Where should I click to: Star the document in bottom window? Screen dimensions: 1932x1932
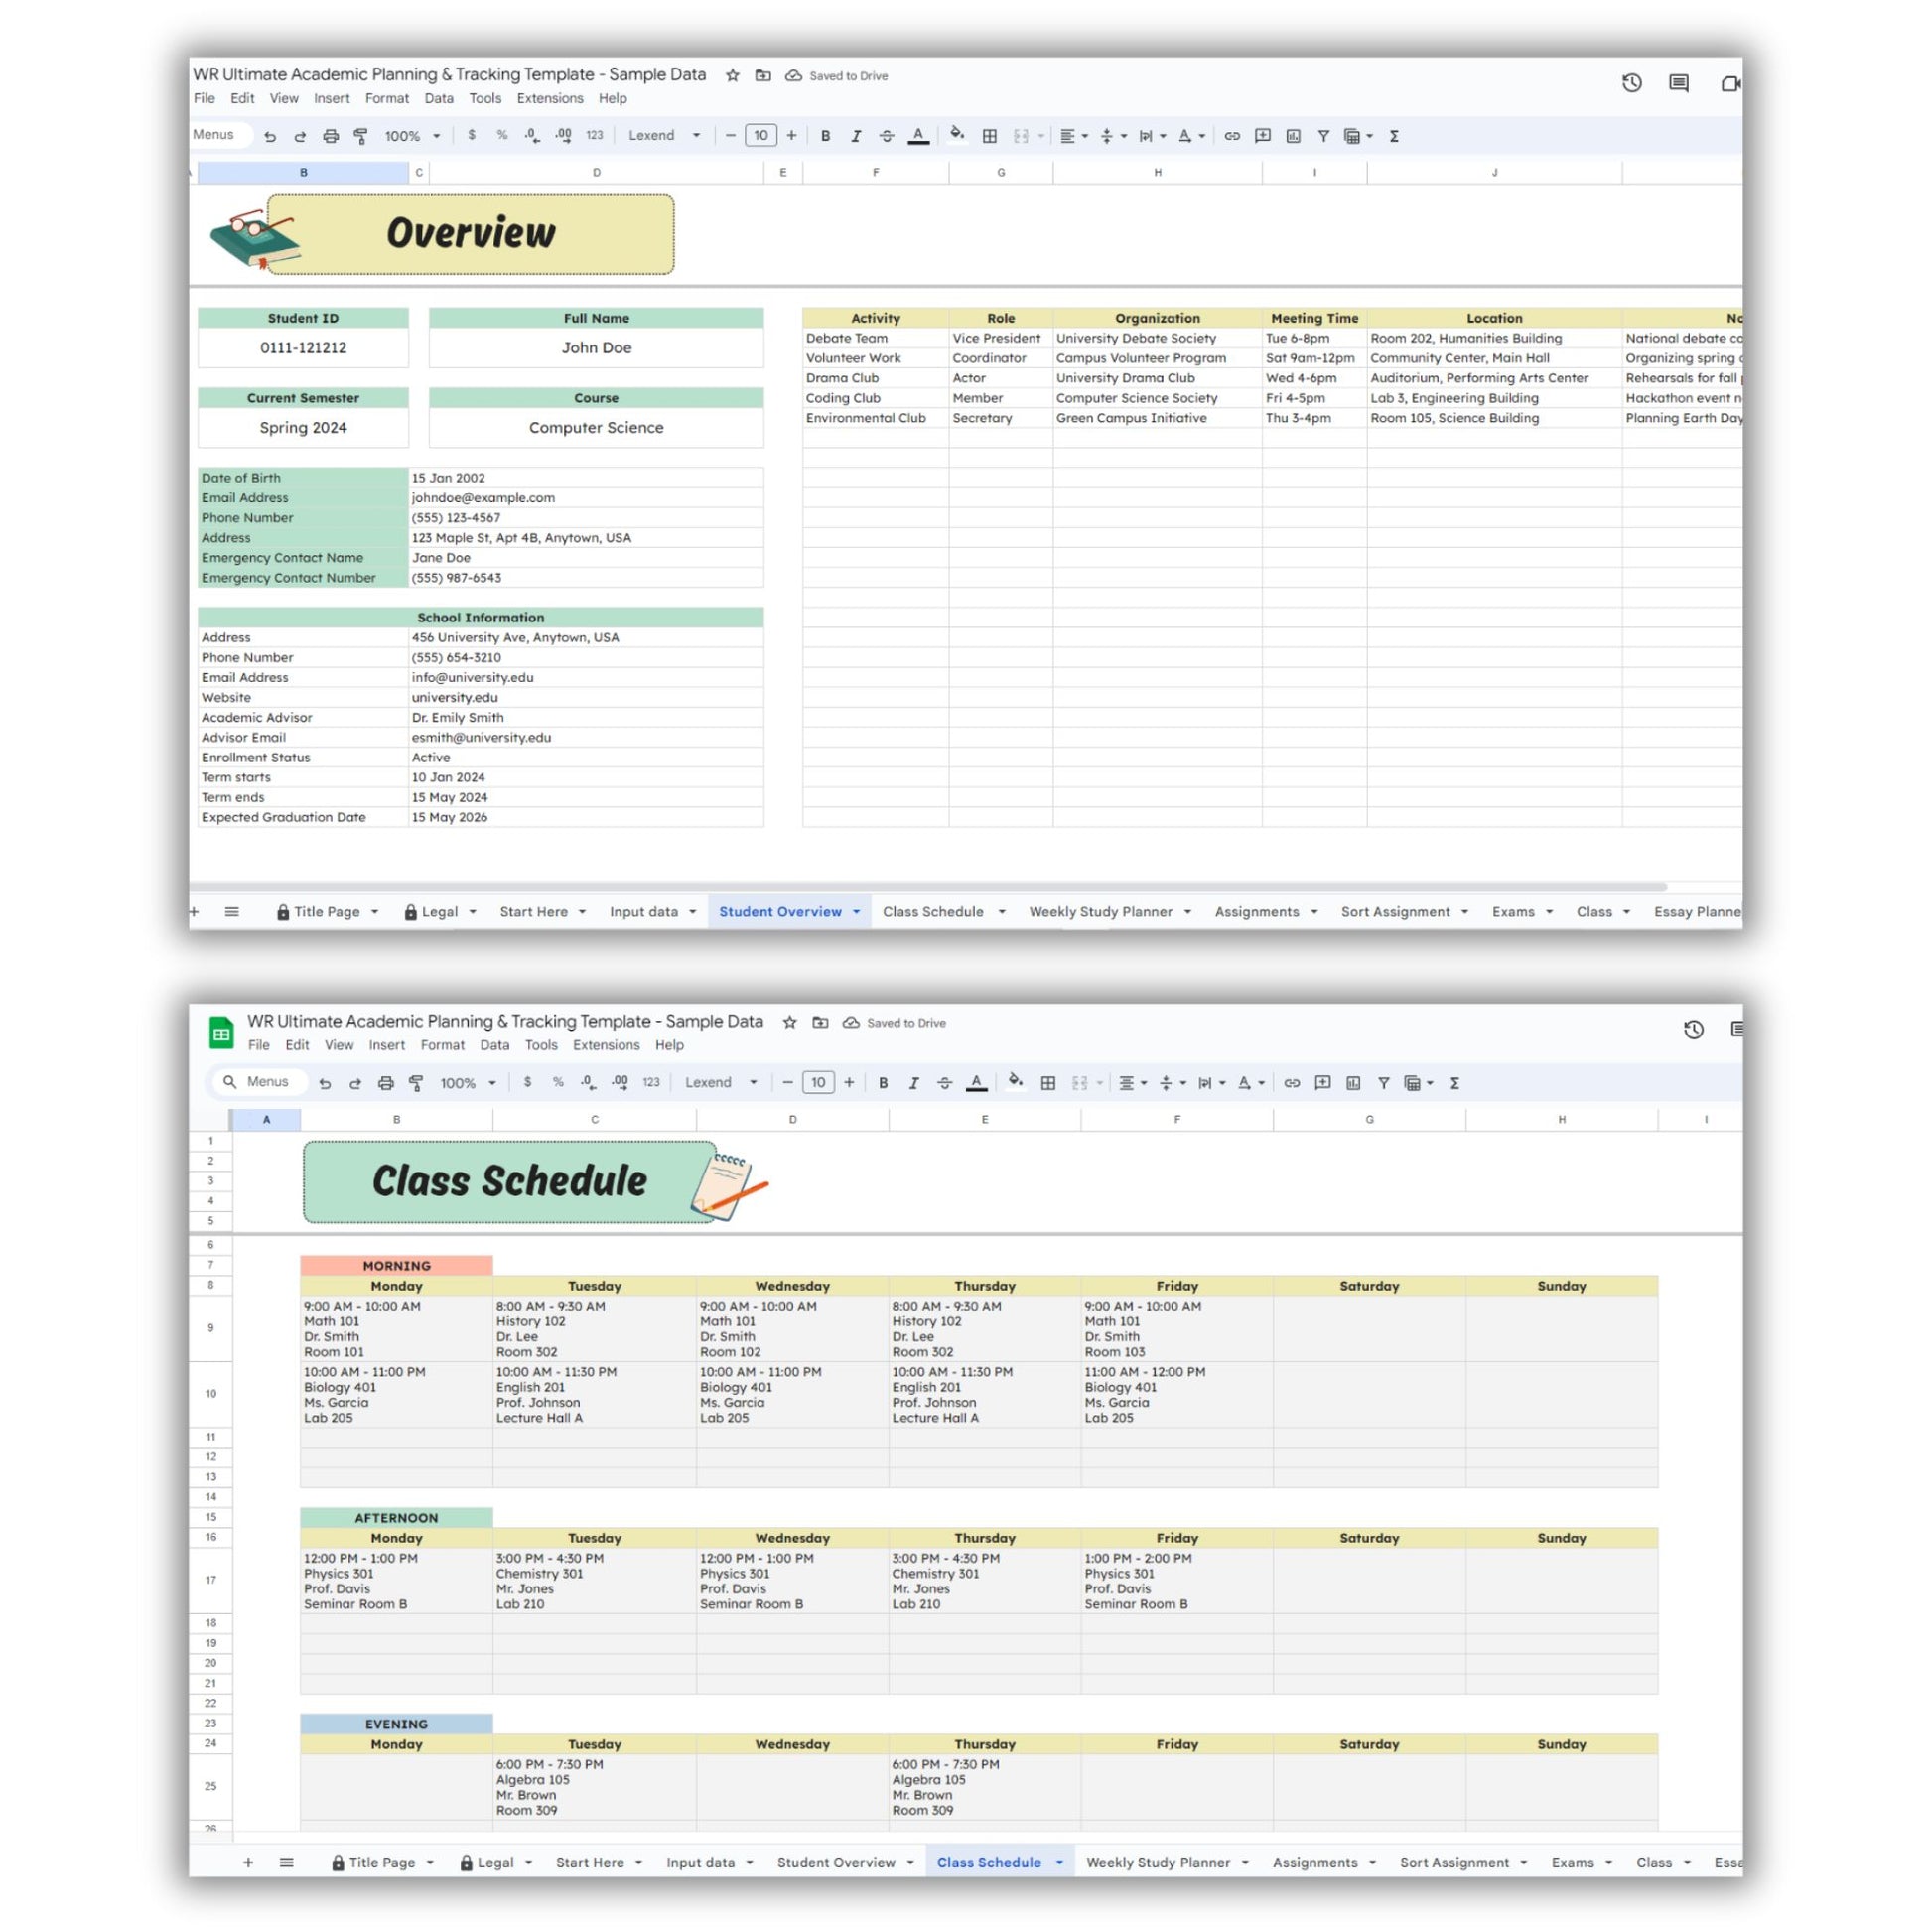[x=790, y=1022]
